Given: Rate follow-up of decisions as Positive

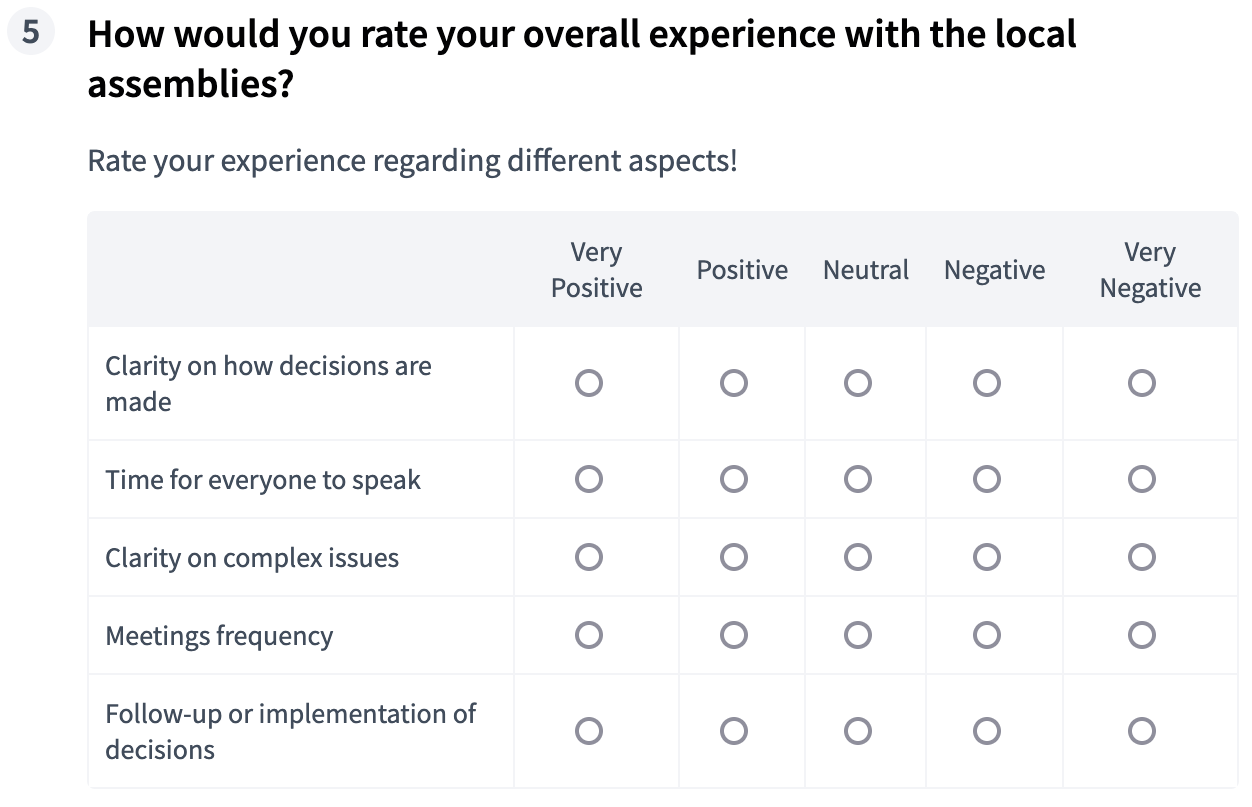Looking at the screenshot, I should click(x=735, y=731).
